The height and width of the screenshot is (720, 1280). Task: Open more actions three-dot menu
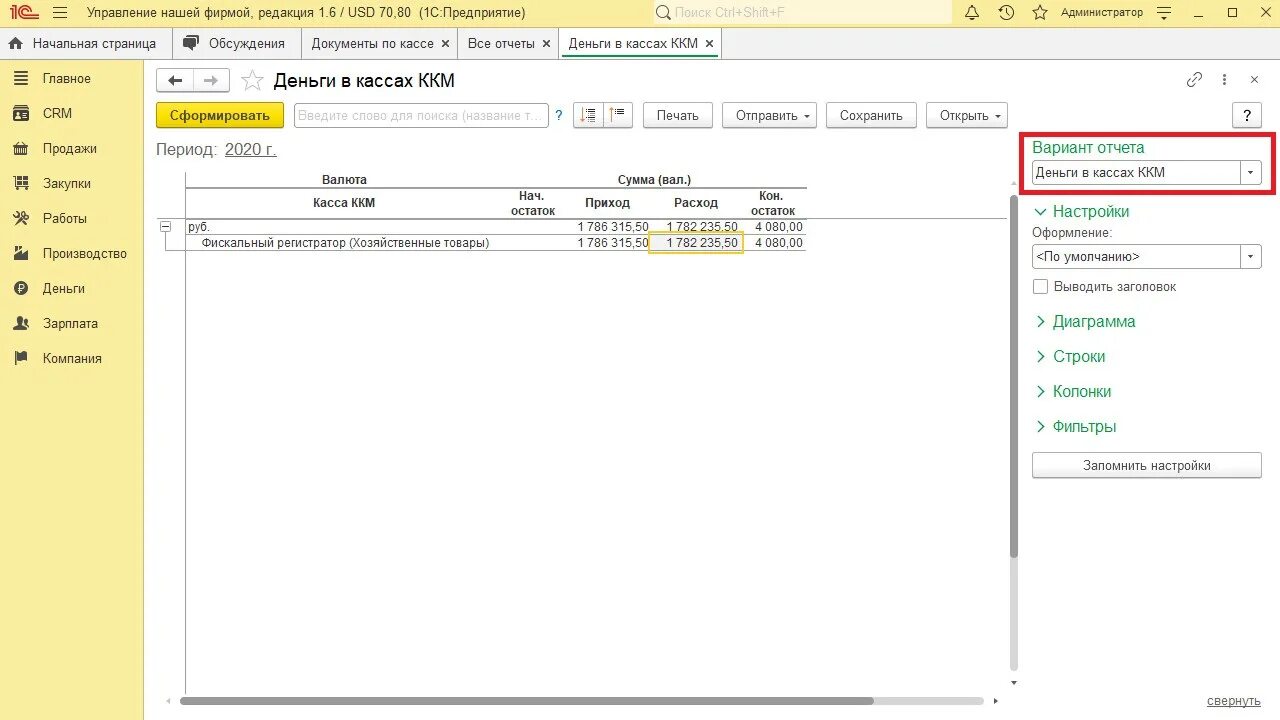tap(1225, 80)
